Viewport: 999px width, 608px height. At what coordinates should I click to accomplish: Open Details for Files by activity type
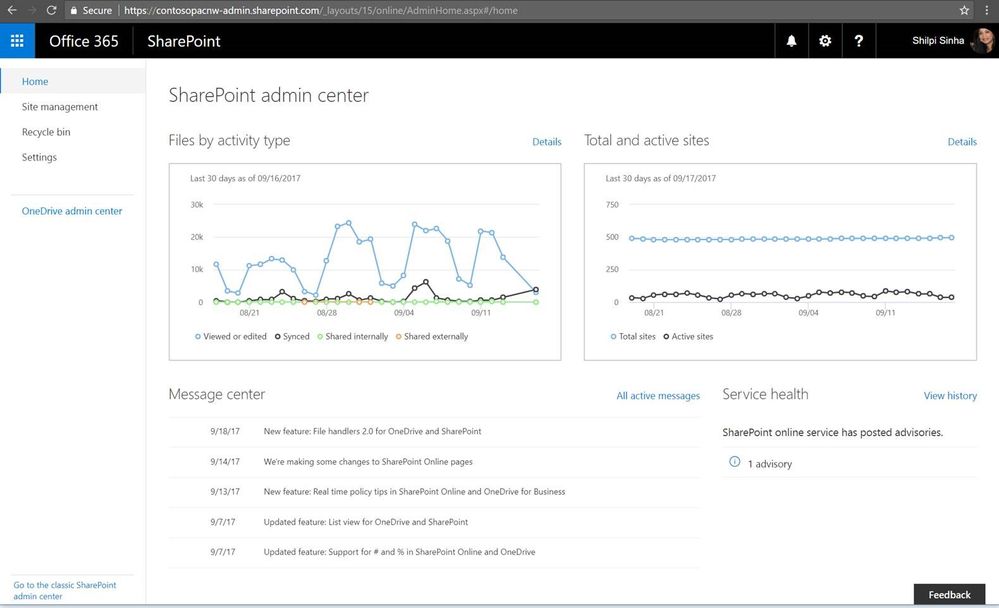click(547, 142)
